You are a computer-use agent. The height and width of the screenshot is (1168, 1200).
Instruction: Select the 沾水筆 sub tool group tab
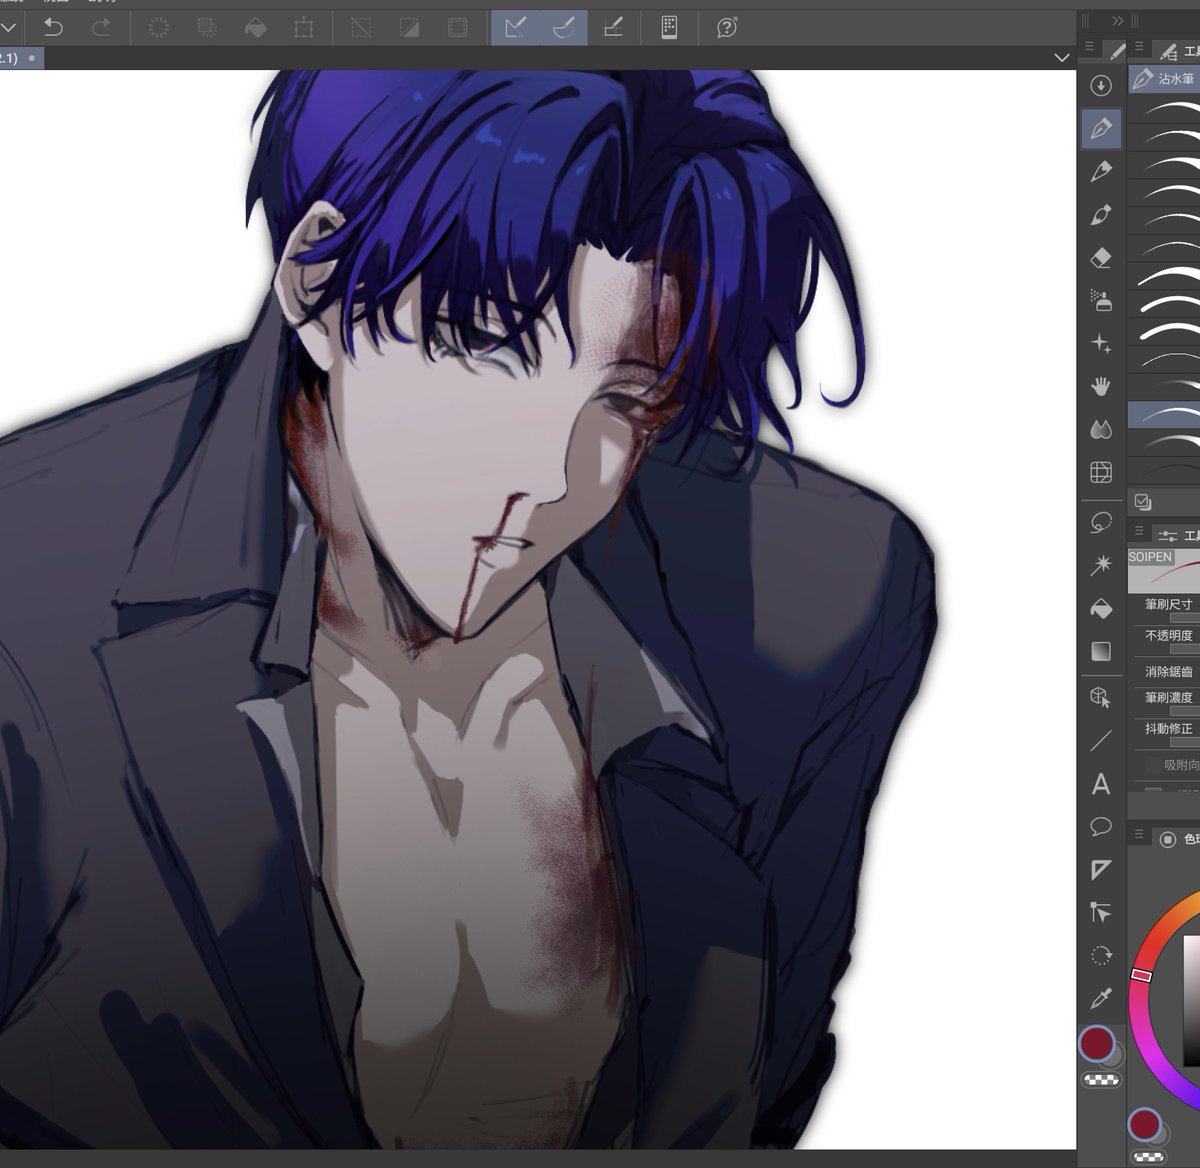[x=1164, y=78]
